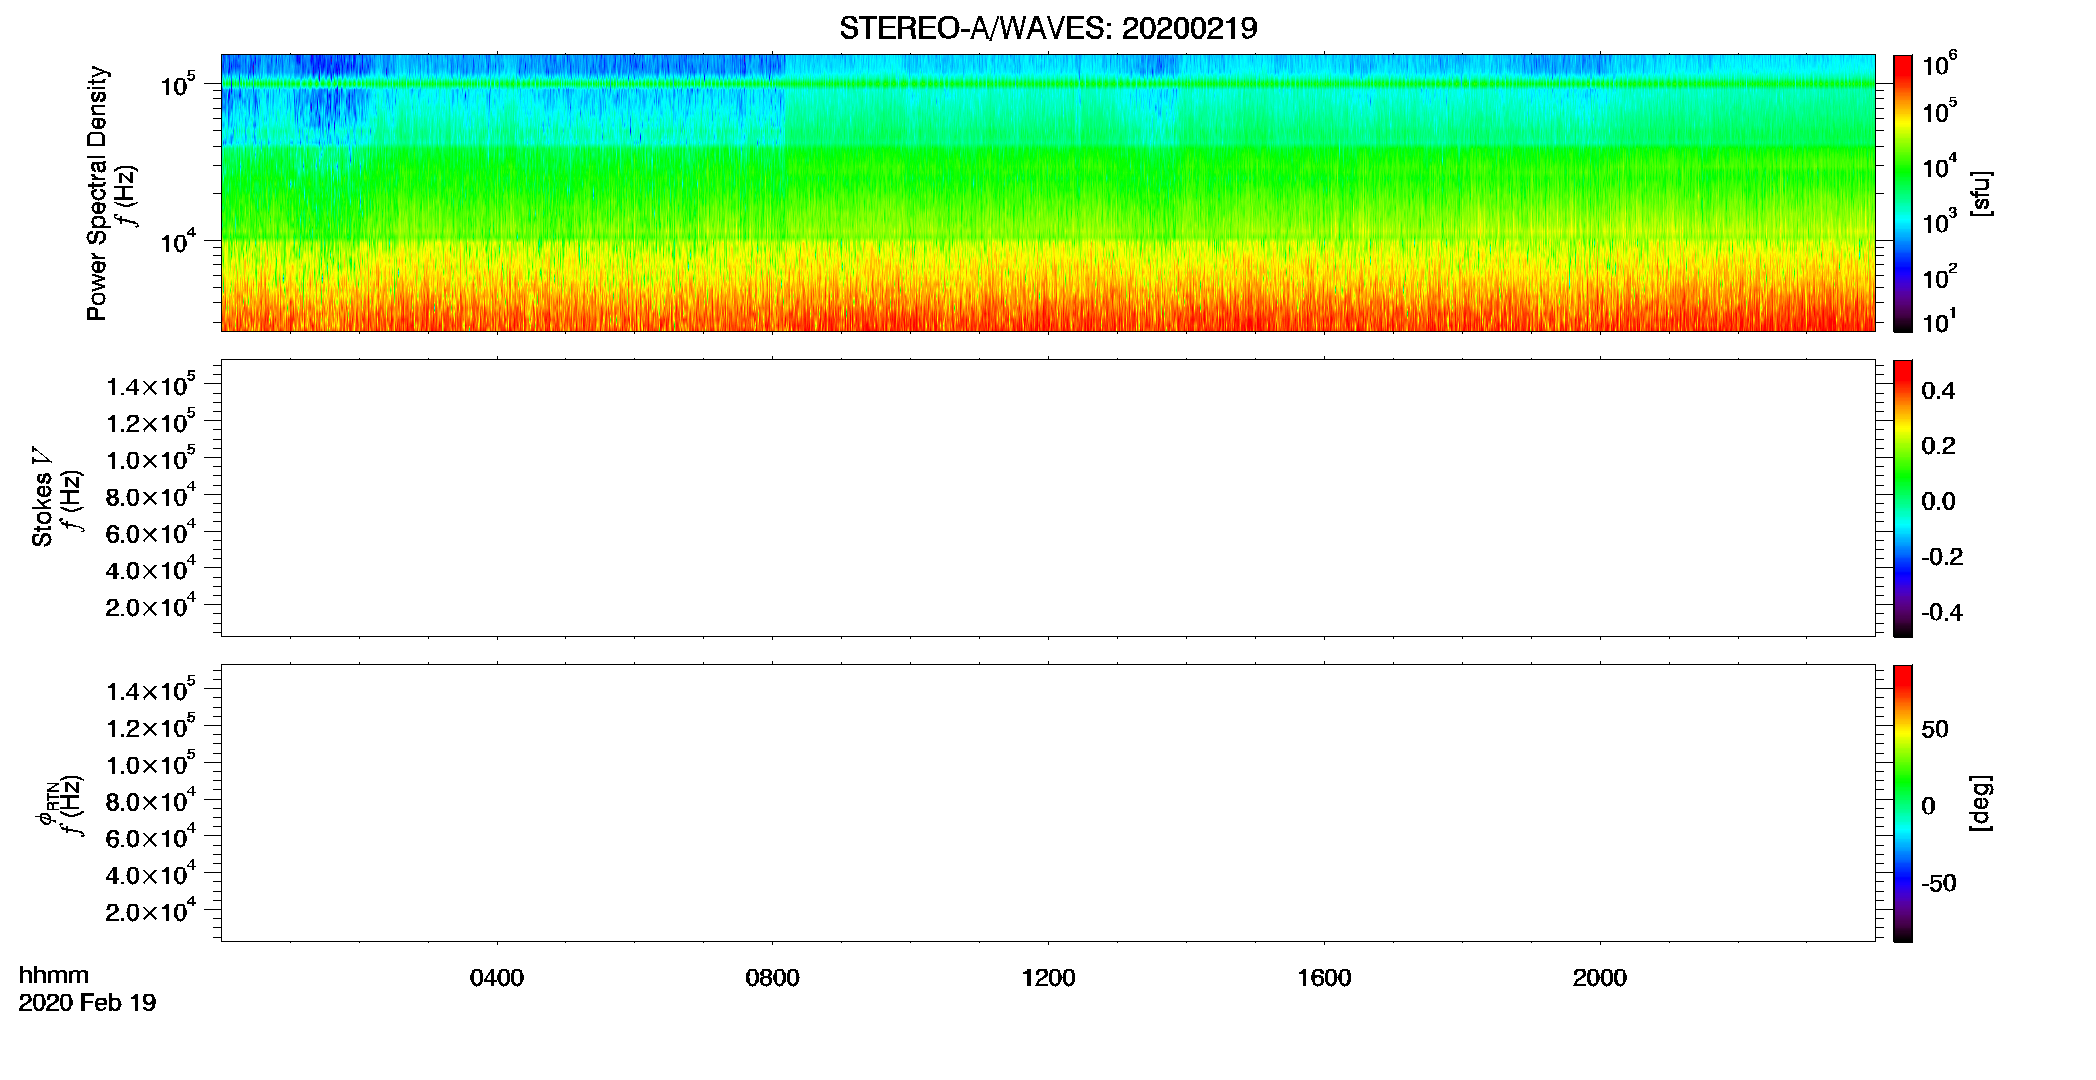Click the phi RTN degree color bar

[1903, 803]
